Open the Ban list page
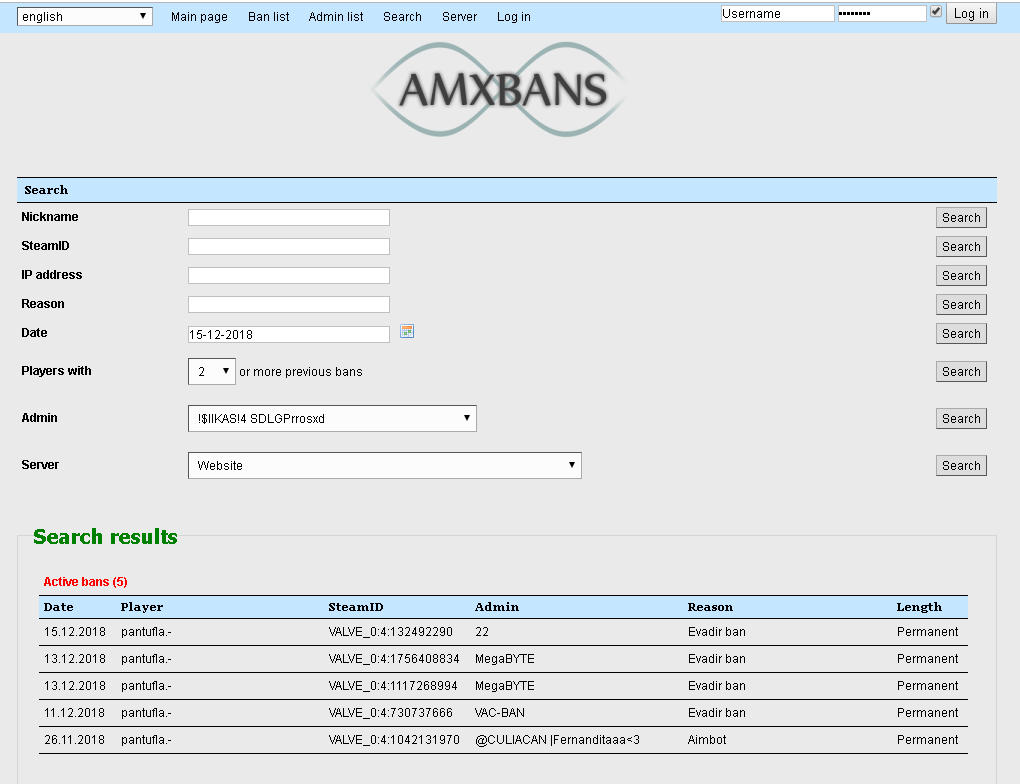Screen dimensions: 1020x784 tap(269, 17)
